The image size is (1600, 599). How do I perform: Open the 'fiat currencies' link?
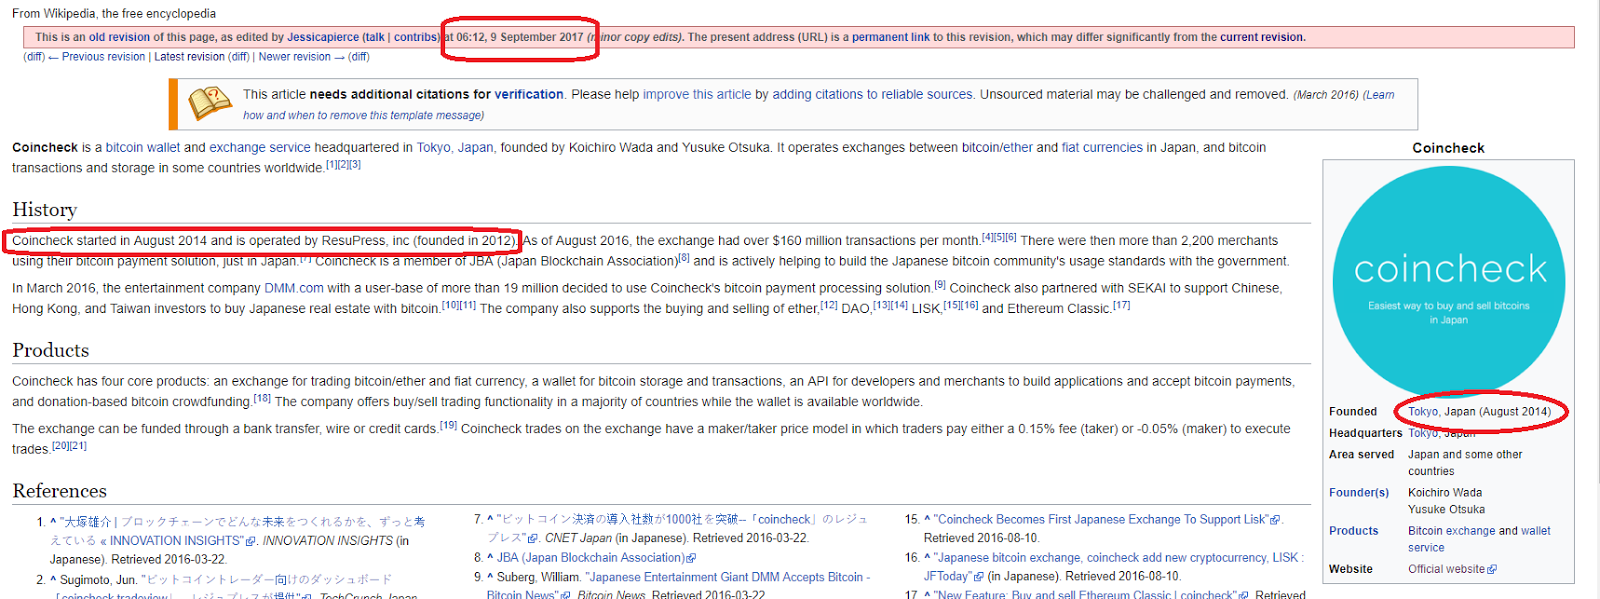tap(1102, 147)
